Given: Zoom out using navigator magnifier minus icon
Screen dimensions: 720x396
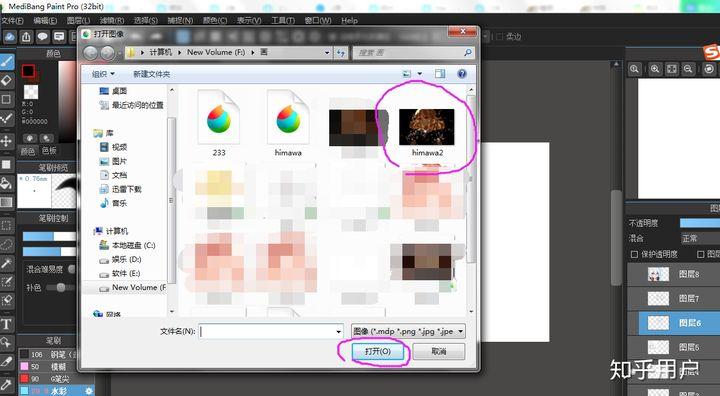Looking at the screenshot, I should click(x=688, y=69).
